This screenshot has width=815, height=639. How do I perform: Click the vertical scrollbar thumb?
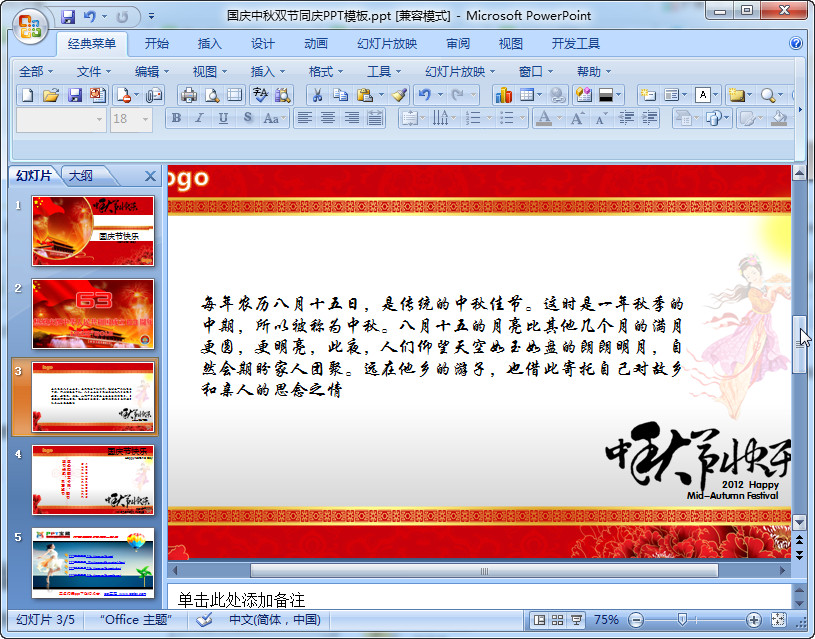pos(799,344)
